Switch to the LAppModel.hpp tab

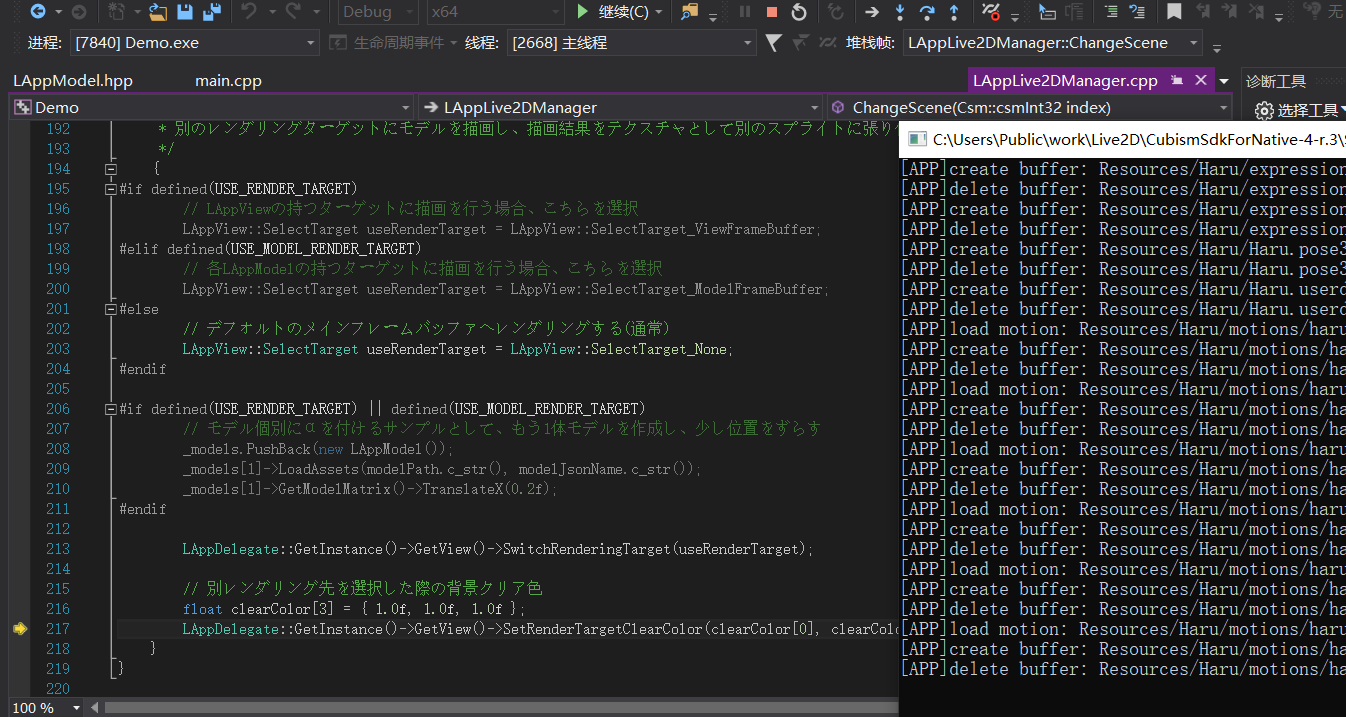[x=72, y=81]
